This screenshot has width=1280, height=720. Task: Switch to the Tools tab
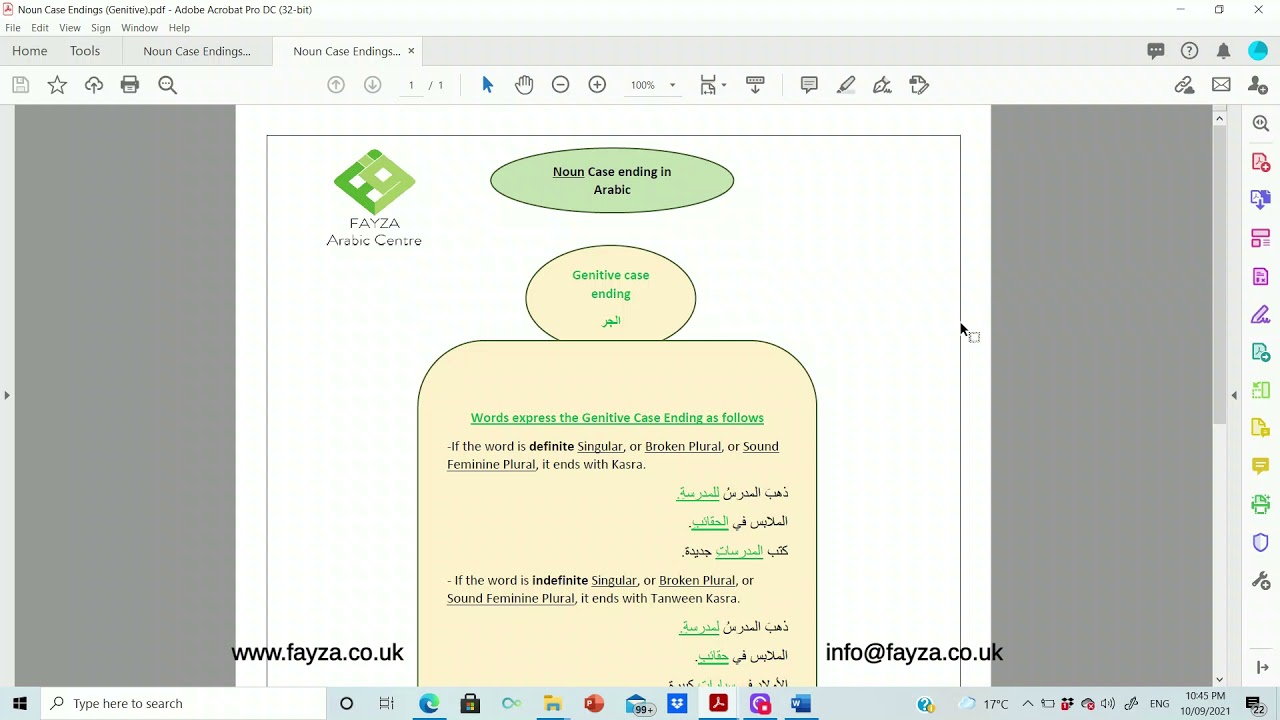(85, 51)
